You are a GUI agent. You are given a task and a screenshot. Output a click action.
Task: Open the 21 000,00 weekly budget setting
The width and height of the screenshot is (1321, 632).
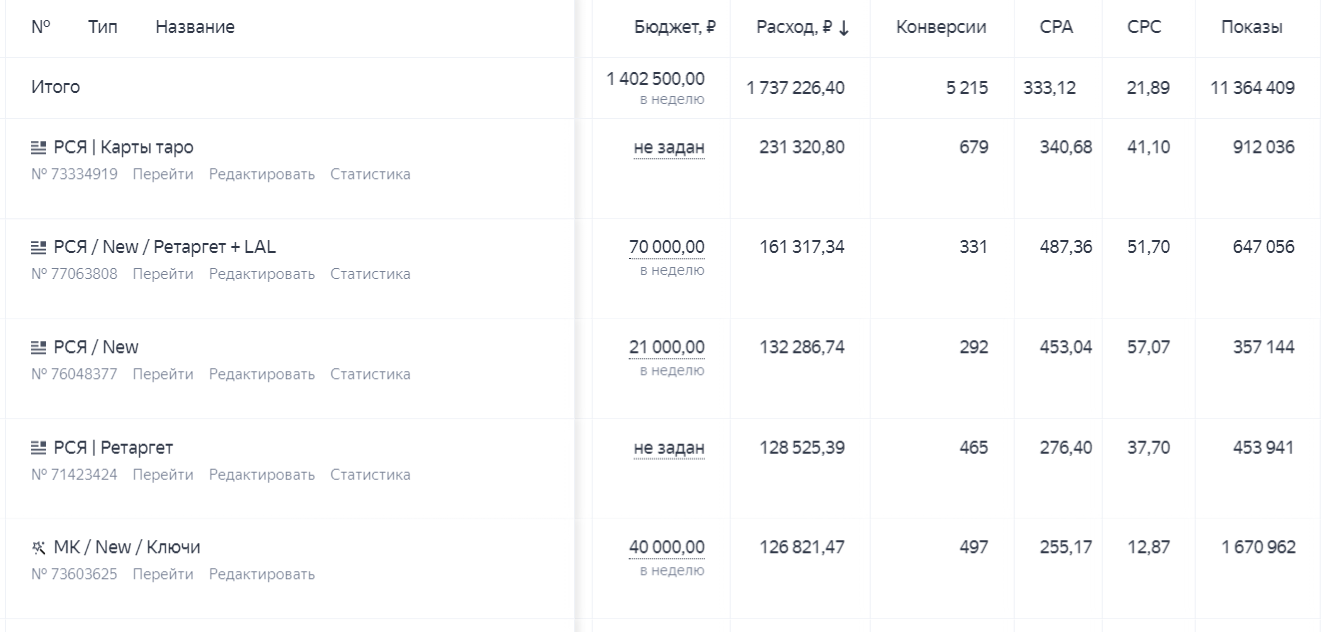click(666, 347)
